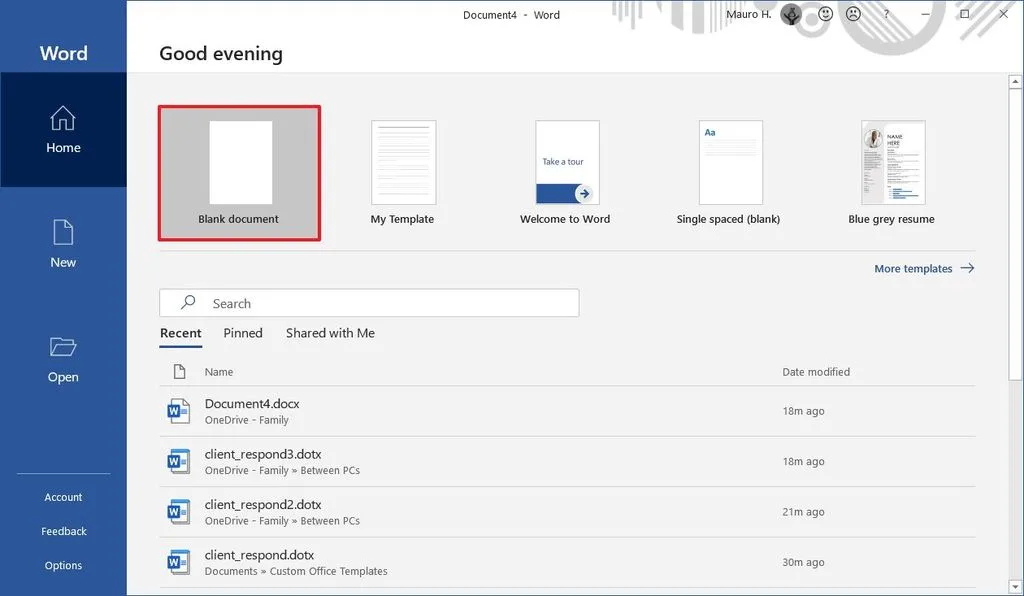1024x596 pixels.
Task: Click the Word icon beside Document4.docx
Action: (x=178, y=411)
